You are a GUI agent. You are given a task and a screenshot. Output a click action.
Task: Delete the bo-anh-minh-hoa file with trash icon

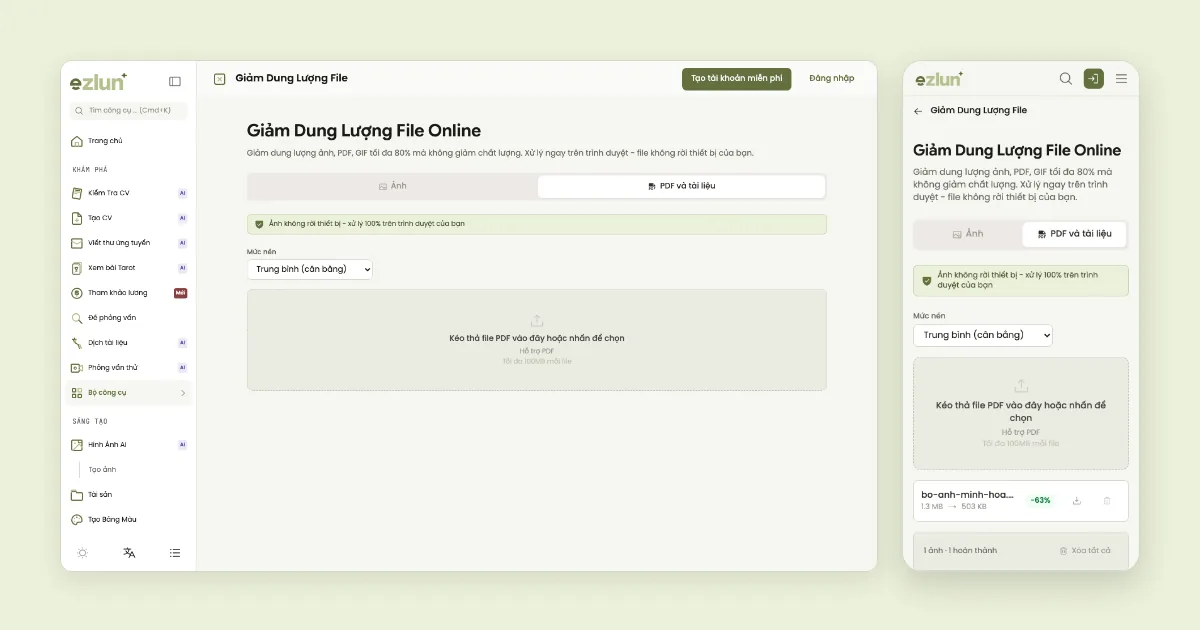1107,500
